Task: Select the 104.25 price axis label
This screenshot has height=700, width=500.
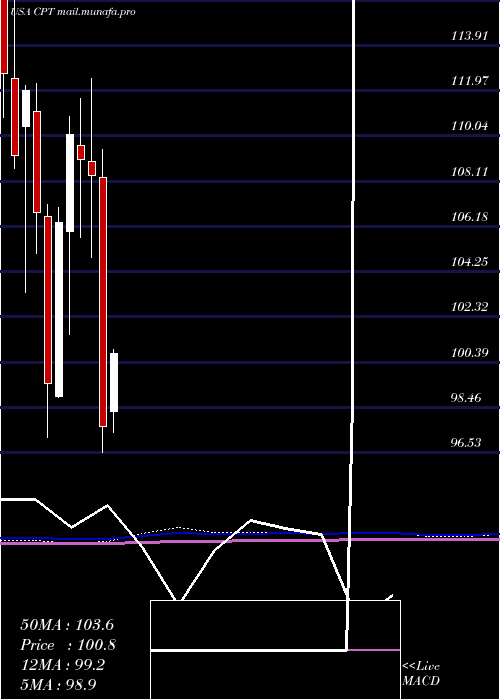Action: pyautogui.click(x=470, y=262)
